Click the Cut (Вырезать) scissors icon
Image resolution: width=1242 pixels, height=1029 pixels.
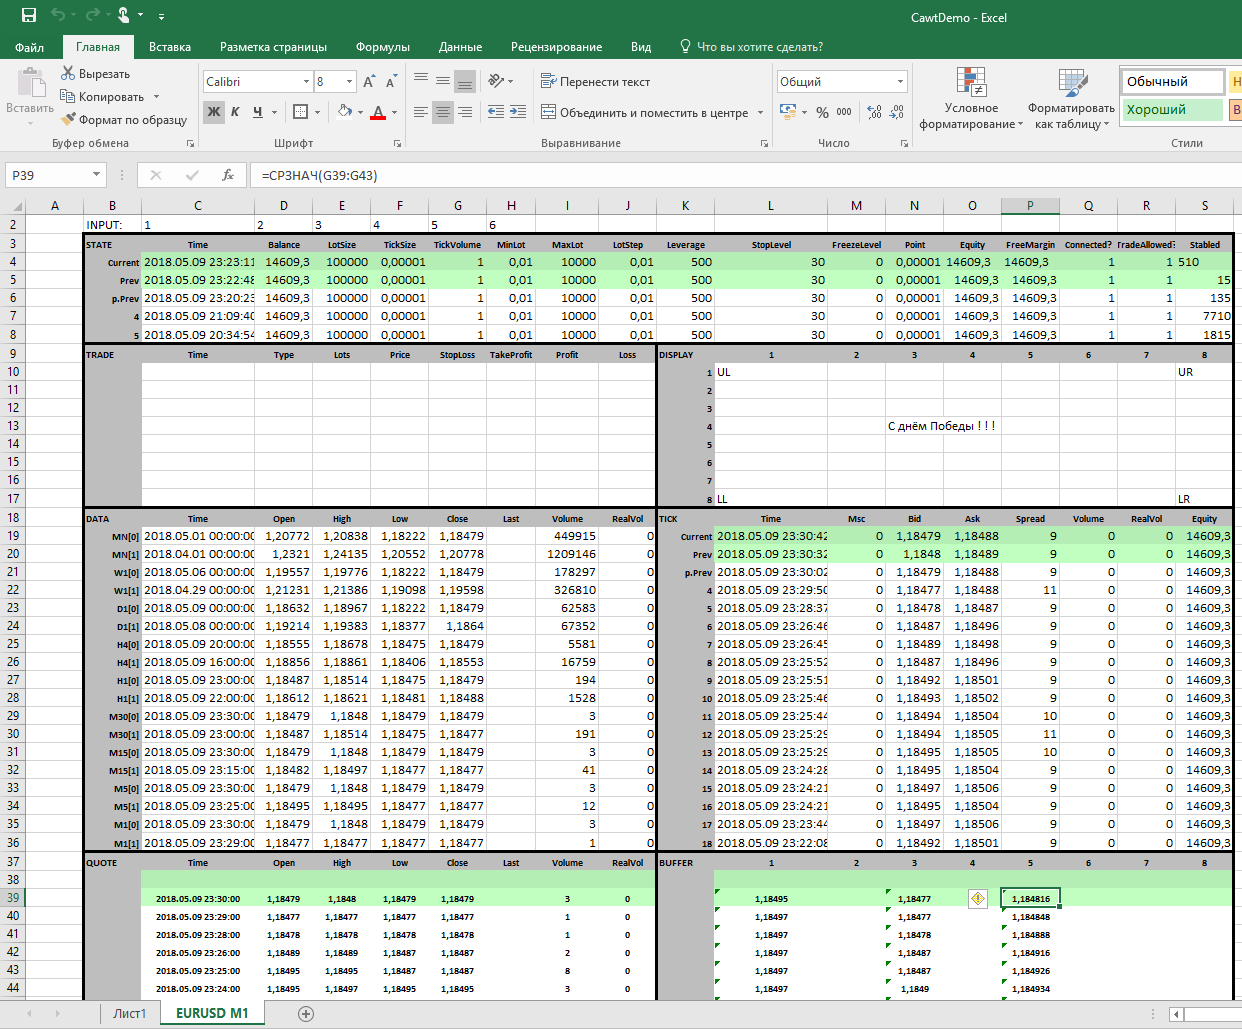pyautogui.click(x=68, y=73)
